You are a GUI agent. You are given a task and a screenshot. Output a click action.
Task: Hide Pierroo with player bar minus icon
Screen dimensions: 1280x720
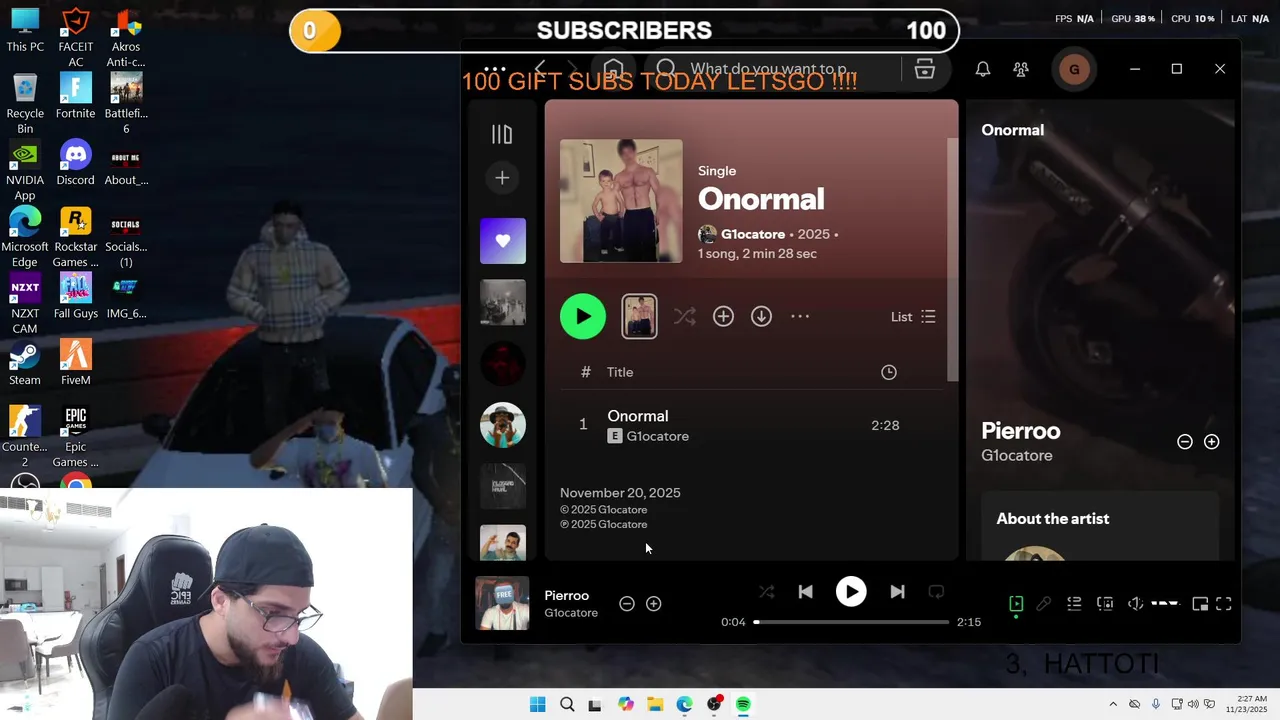[627, 604]
